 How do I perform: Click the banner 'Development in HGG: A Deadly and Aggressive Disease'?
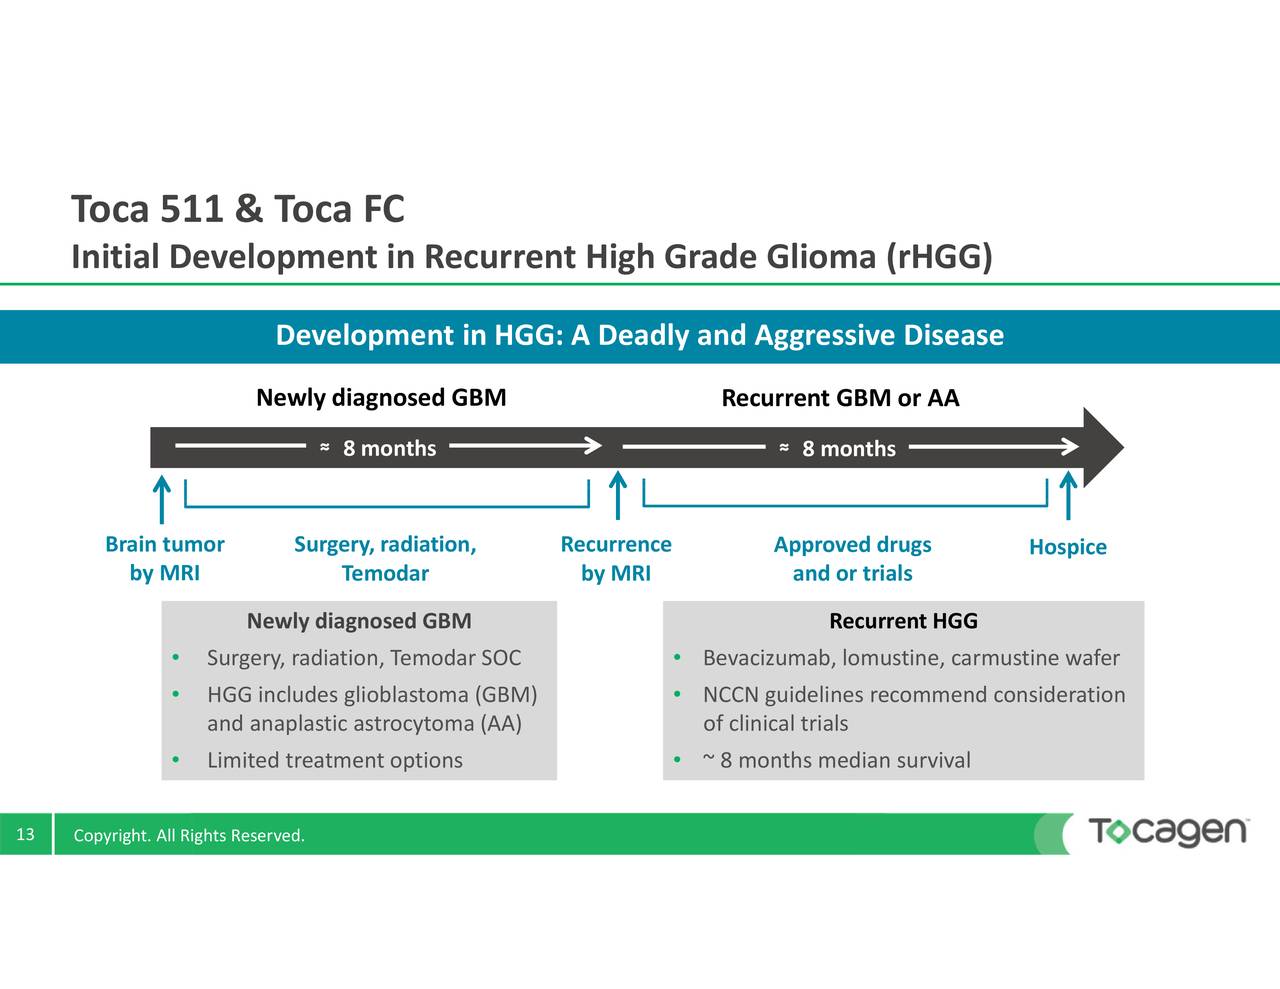tap(640, 335)
